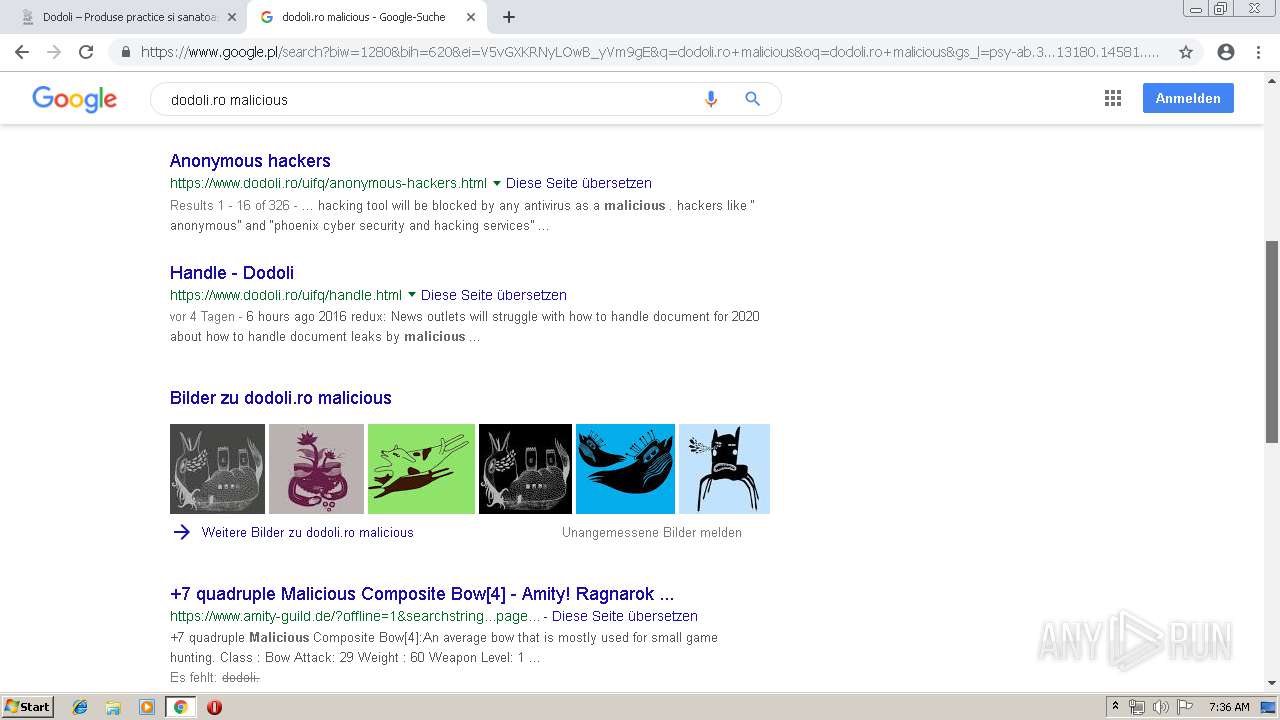The image size is (1280, 720).
Task: Translate the amity-guild.de result page
Action: [x=625, y=616]
